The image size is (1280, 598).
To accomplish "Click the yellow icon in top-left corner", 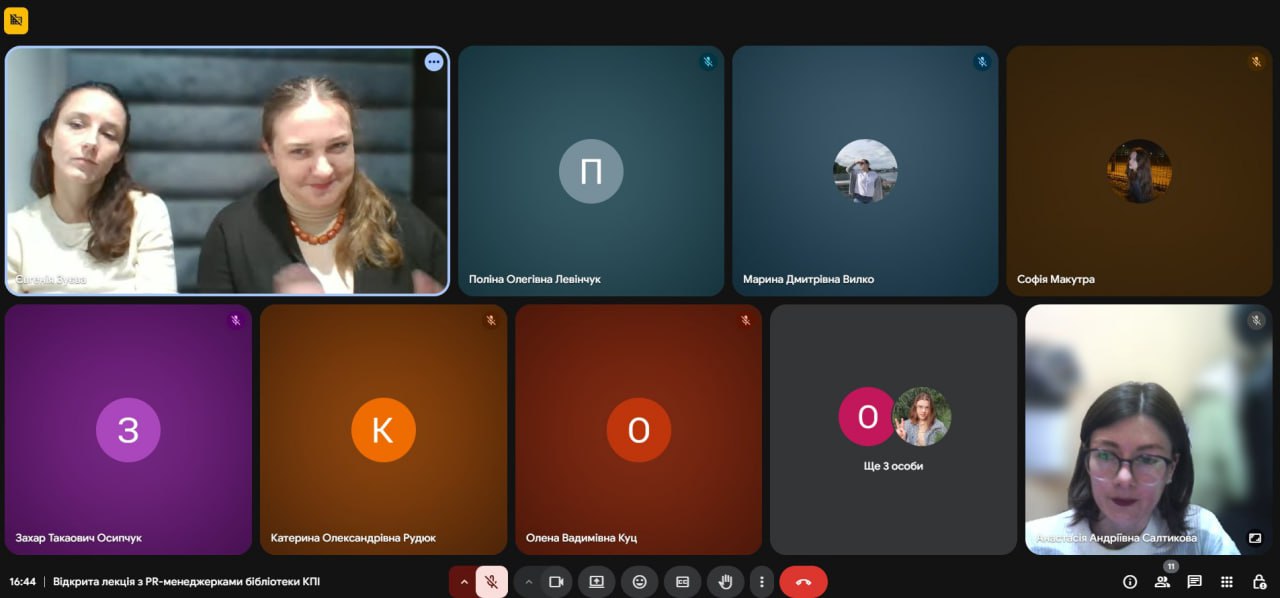I will tap(16, 20).
